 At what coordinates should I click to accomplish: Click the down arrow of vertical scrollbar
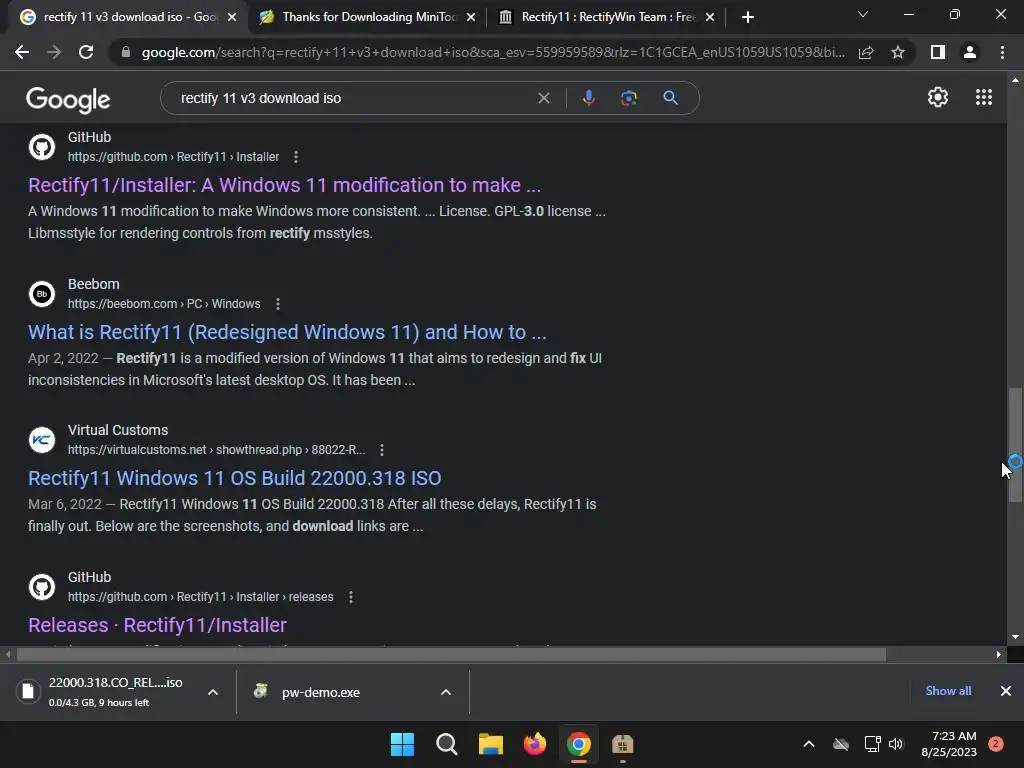1015,637
